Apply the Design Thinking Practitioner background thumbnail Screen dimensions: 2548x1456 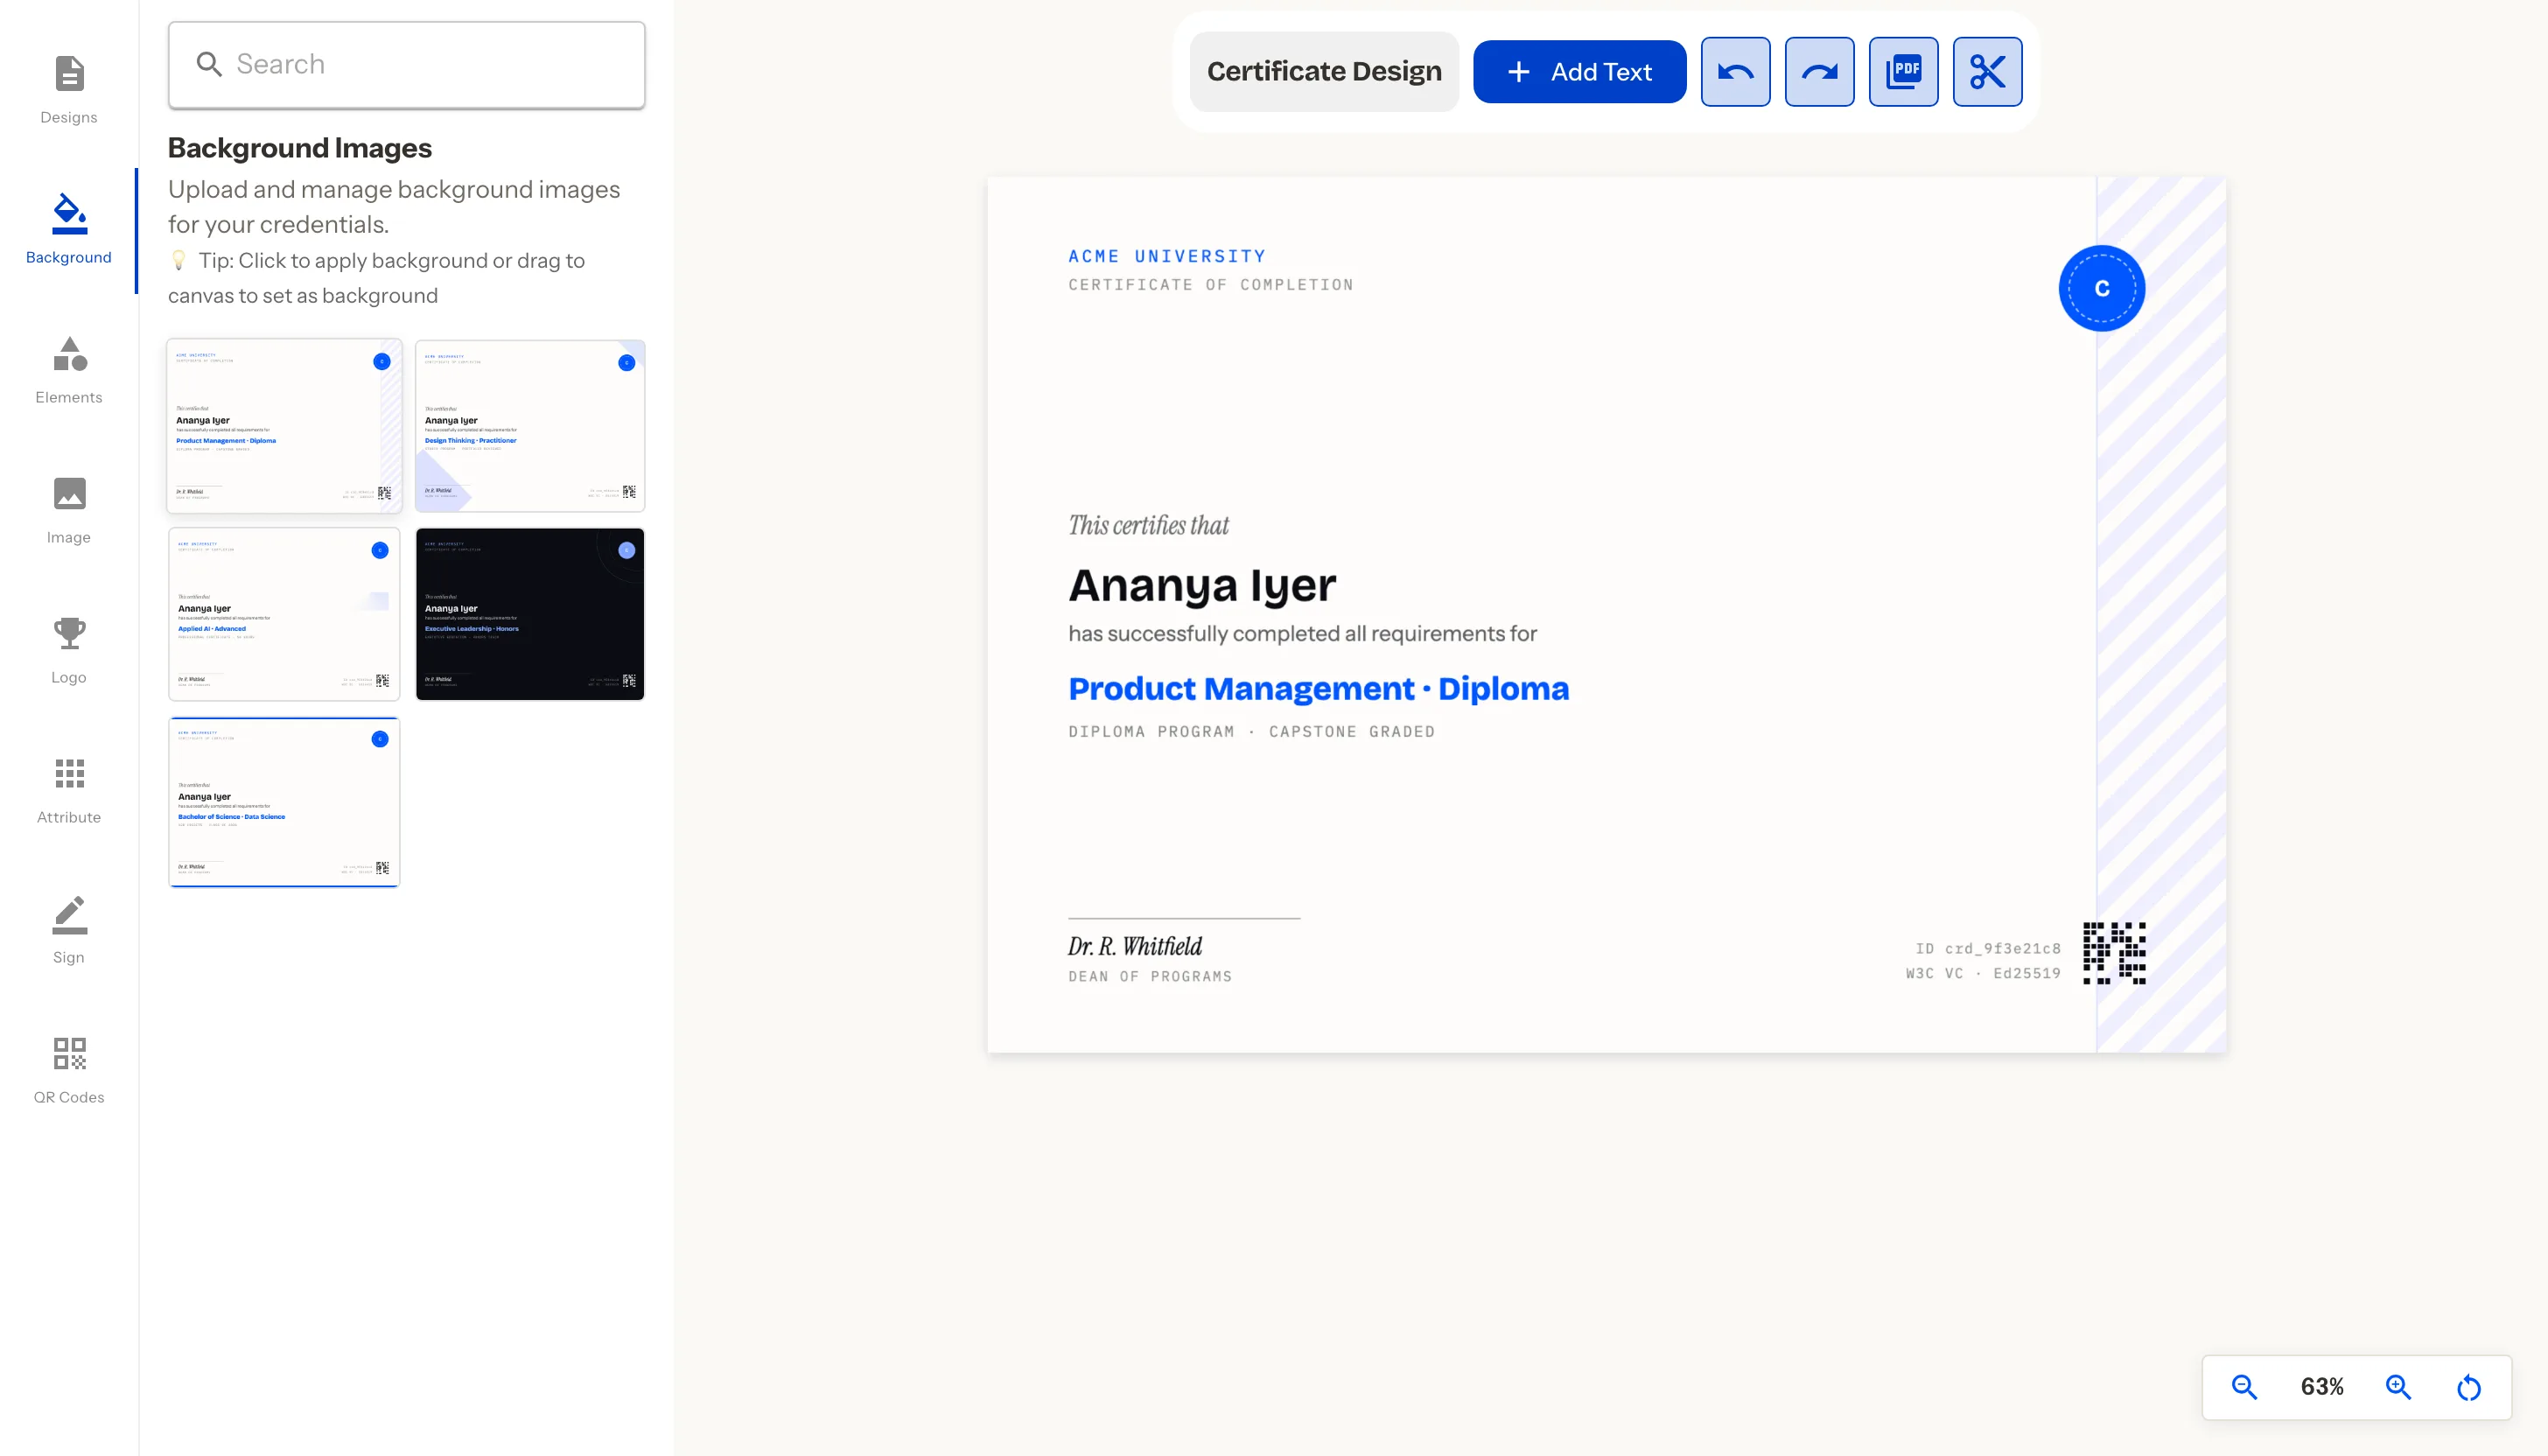(530, 426)
